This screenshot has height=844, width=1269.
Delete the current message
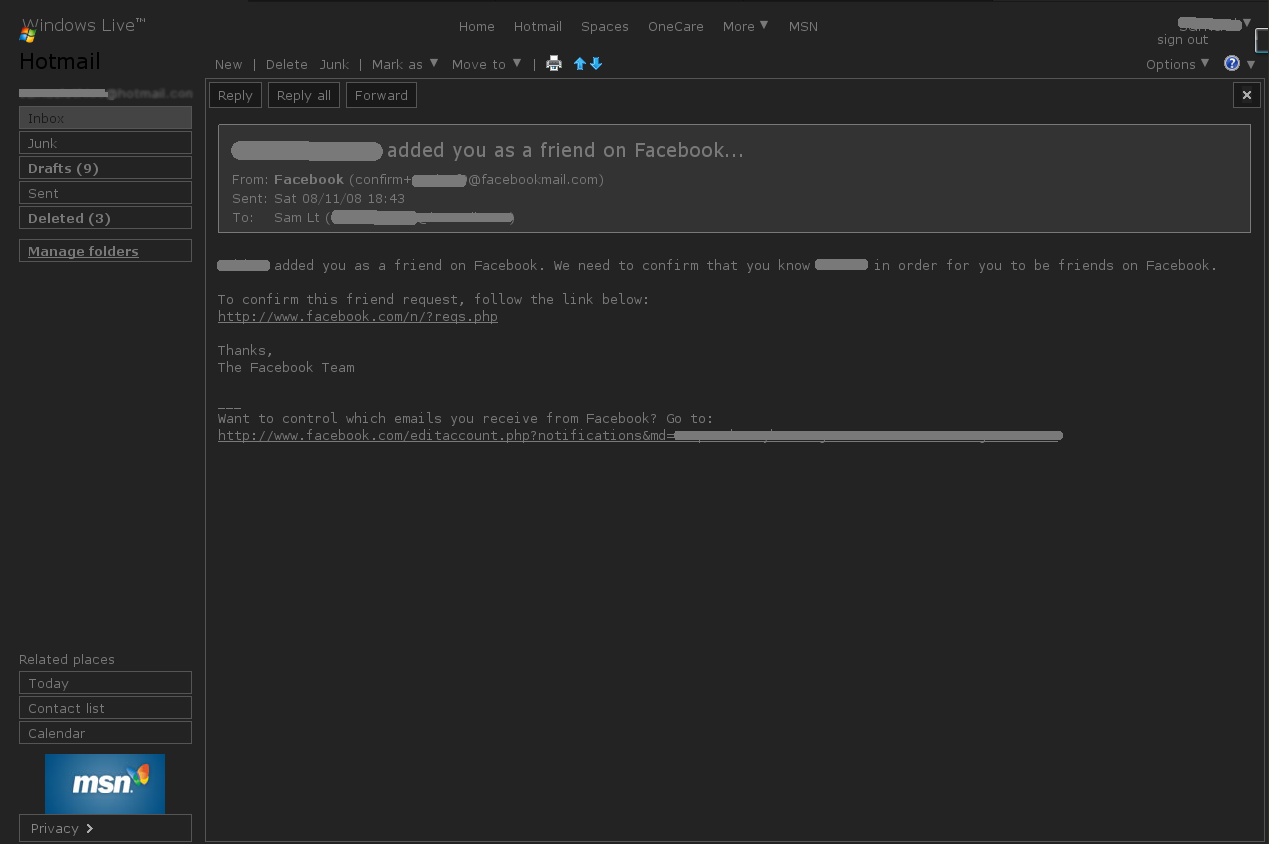[x=287, y=64]
